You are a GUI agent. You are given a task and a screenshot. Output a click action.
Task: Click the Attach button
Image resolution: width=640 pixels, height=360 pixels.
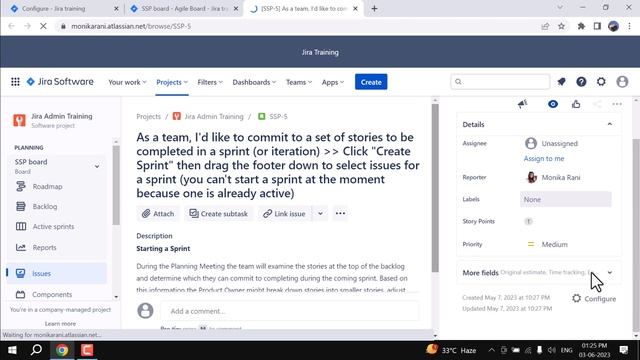158,213
